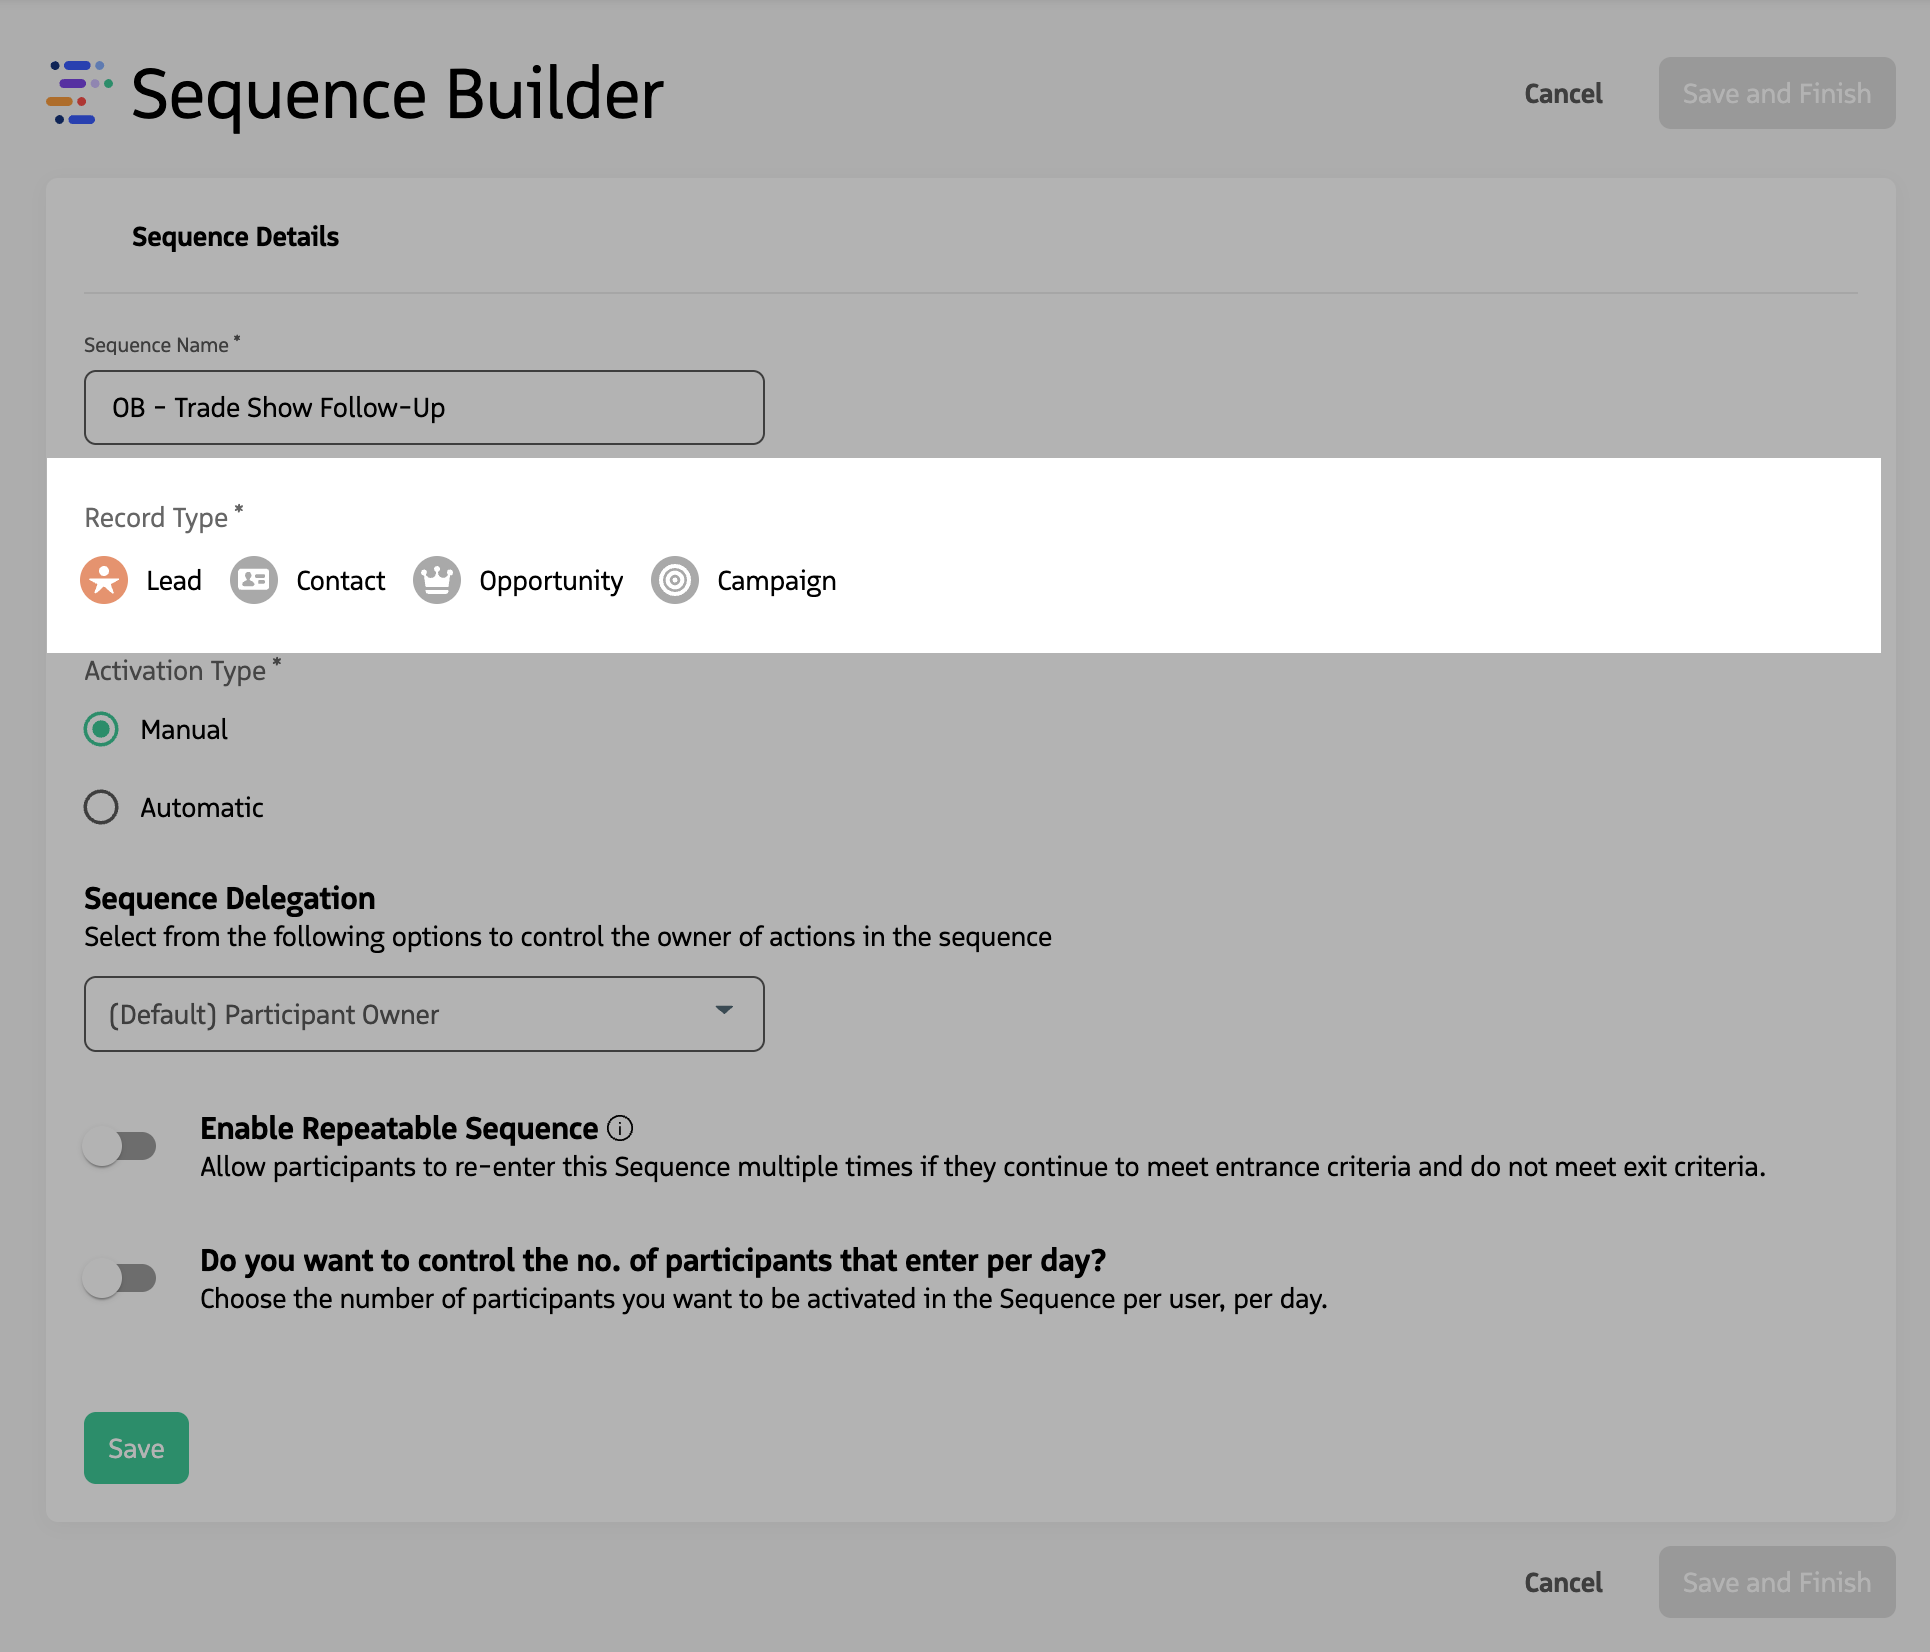Select the Automatic activation radio button
1930x1652 pixels.
click(101, 807)
